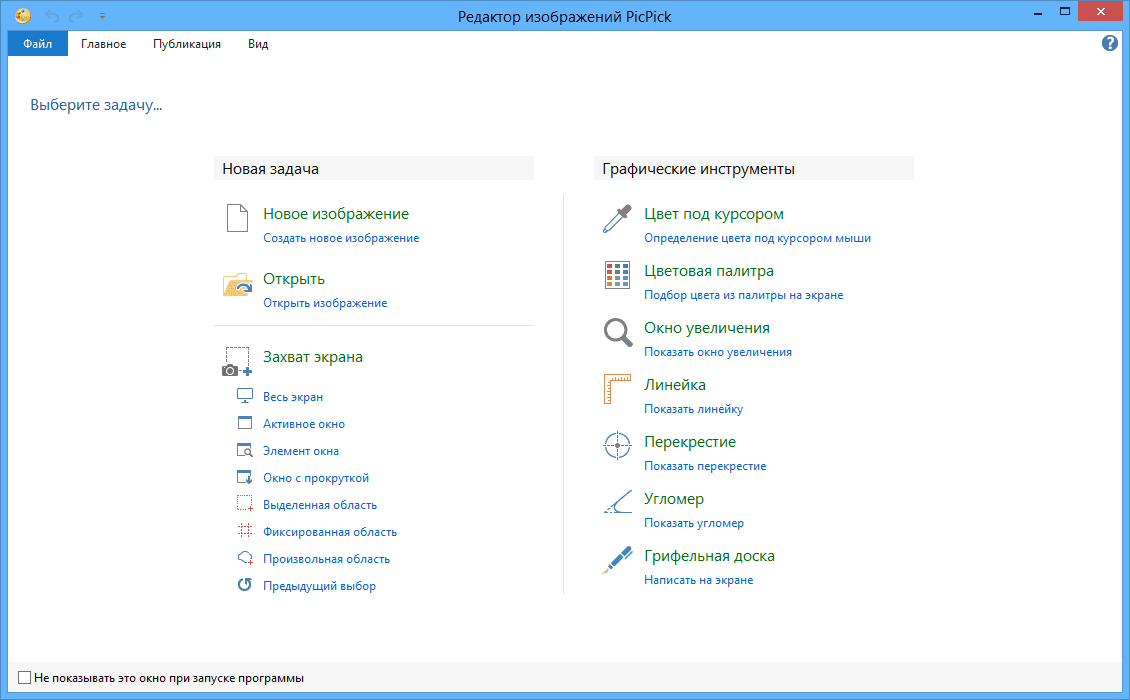The height and width of the screenshot is (700, 1130).
Task: Select 'Произвольная область' capture link
Action: 326,559
